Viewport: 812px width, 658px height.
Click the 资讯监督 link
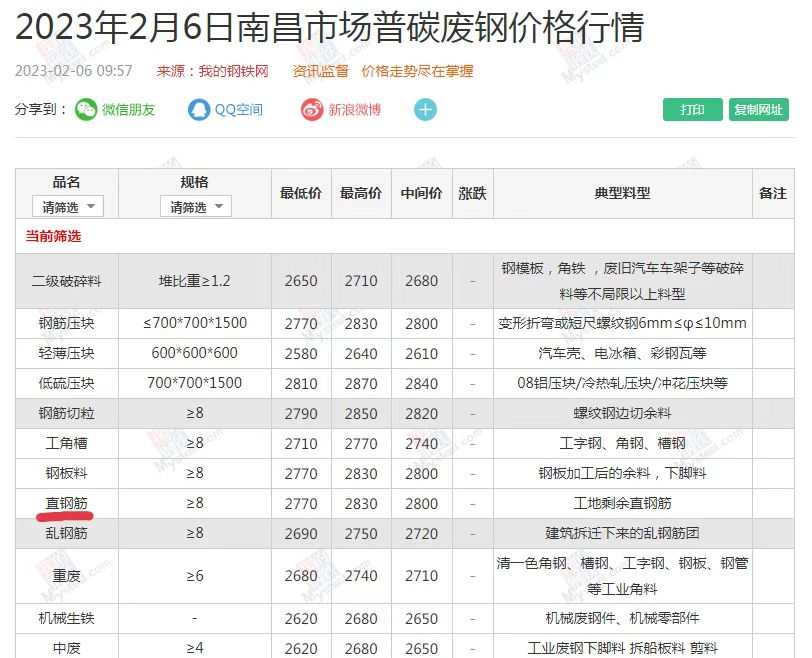point(320,71)
